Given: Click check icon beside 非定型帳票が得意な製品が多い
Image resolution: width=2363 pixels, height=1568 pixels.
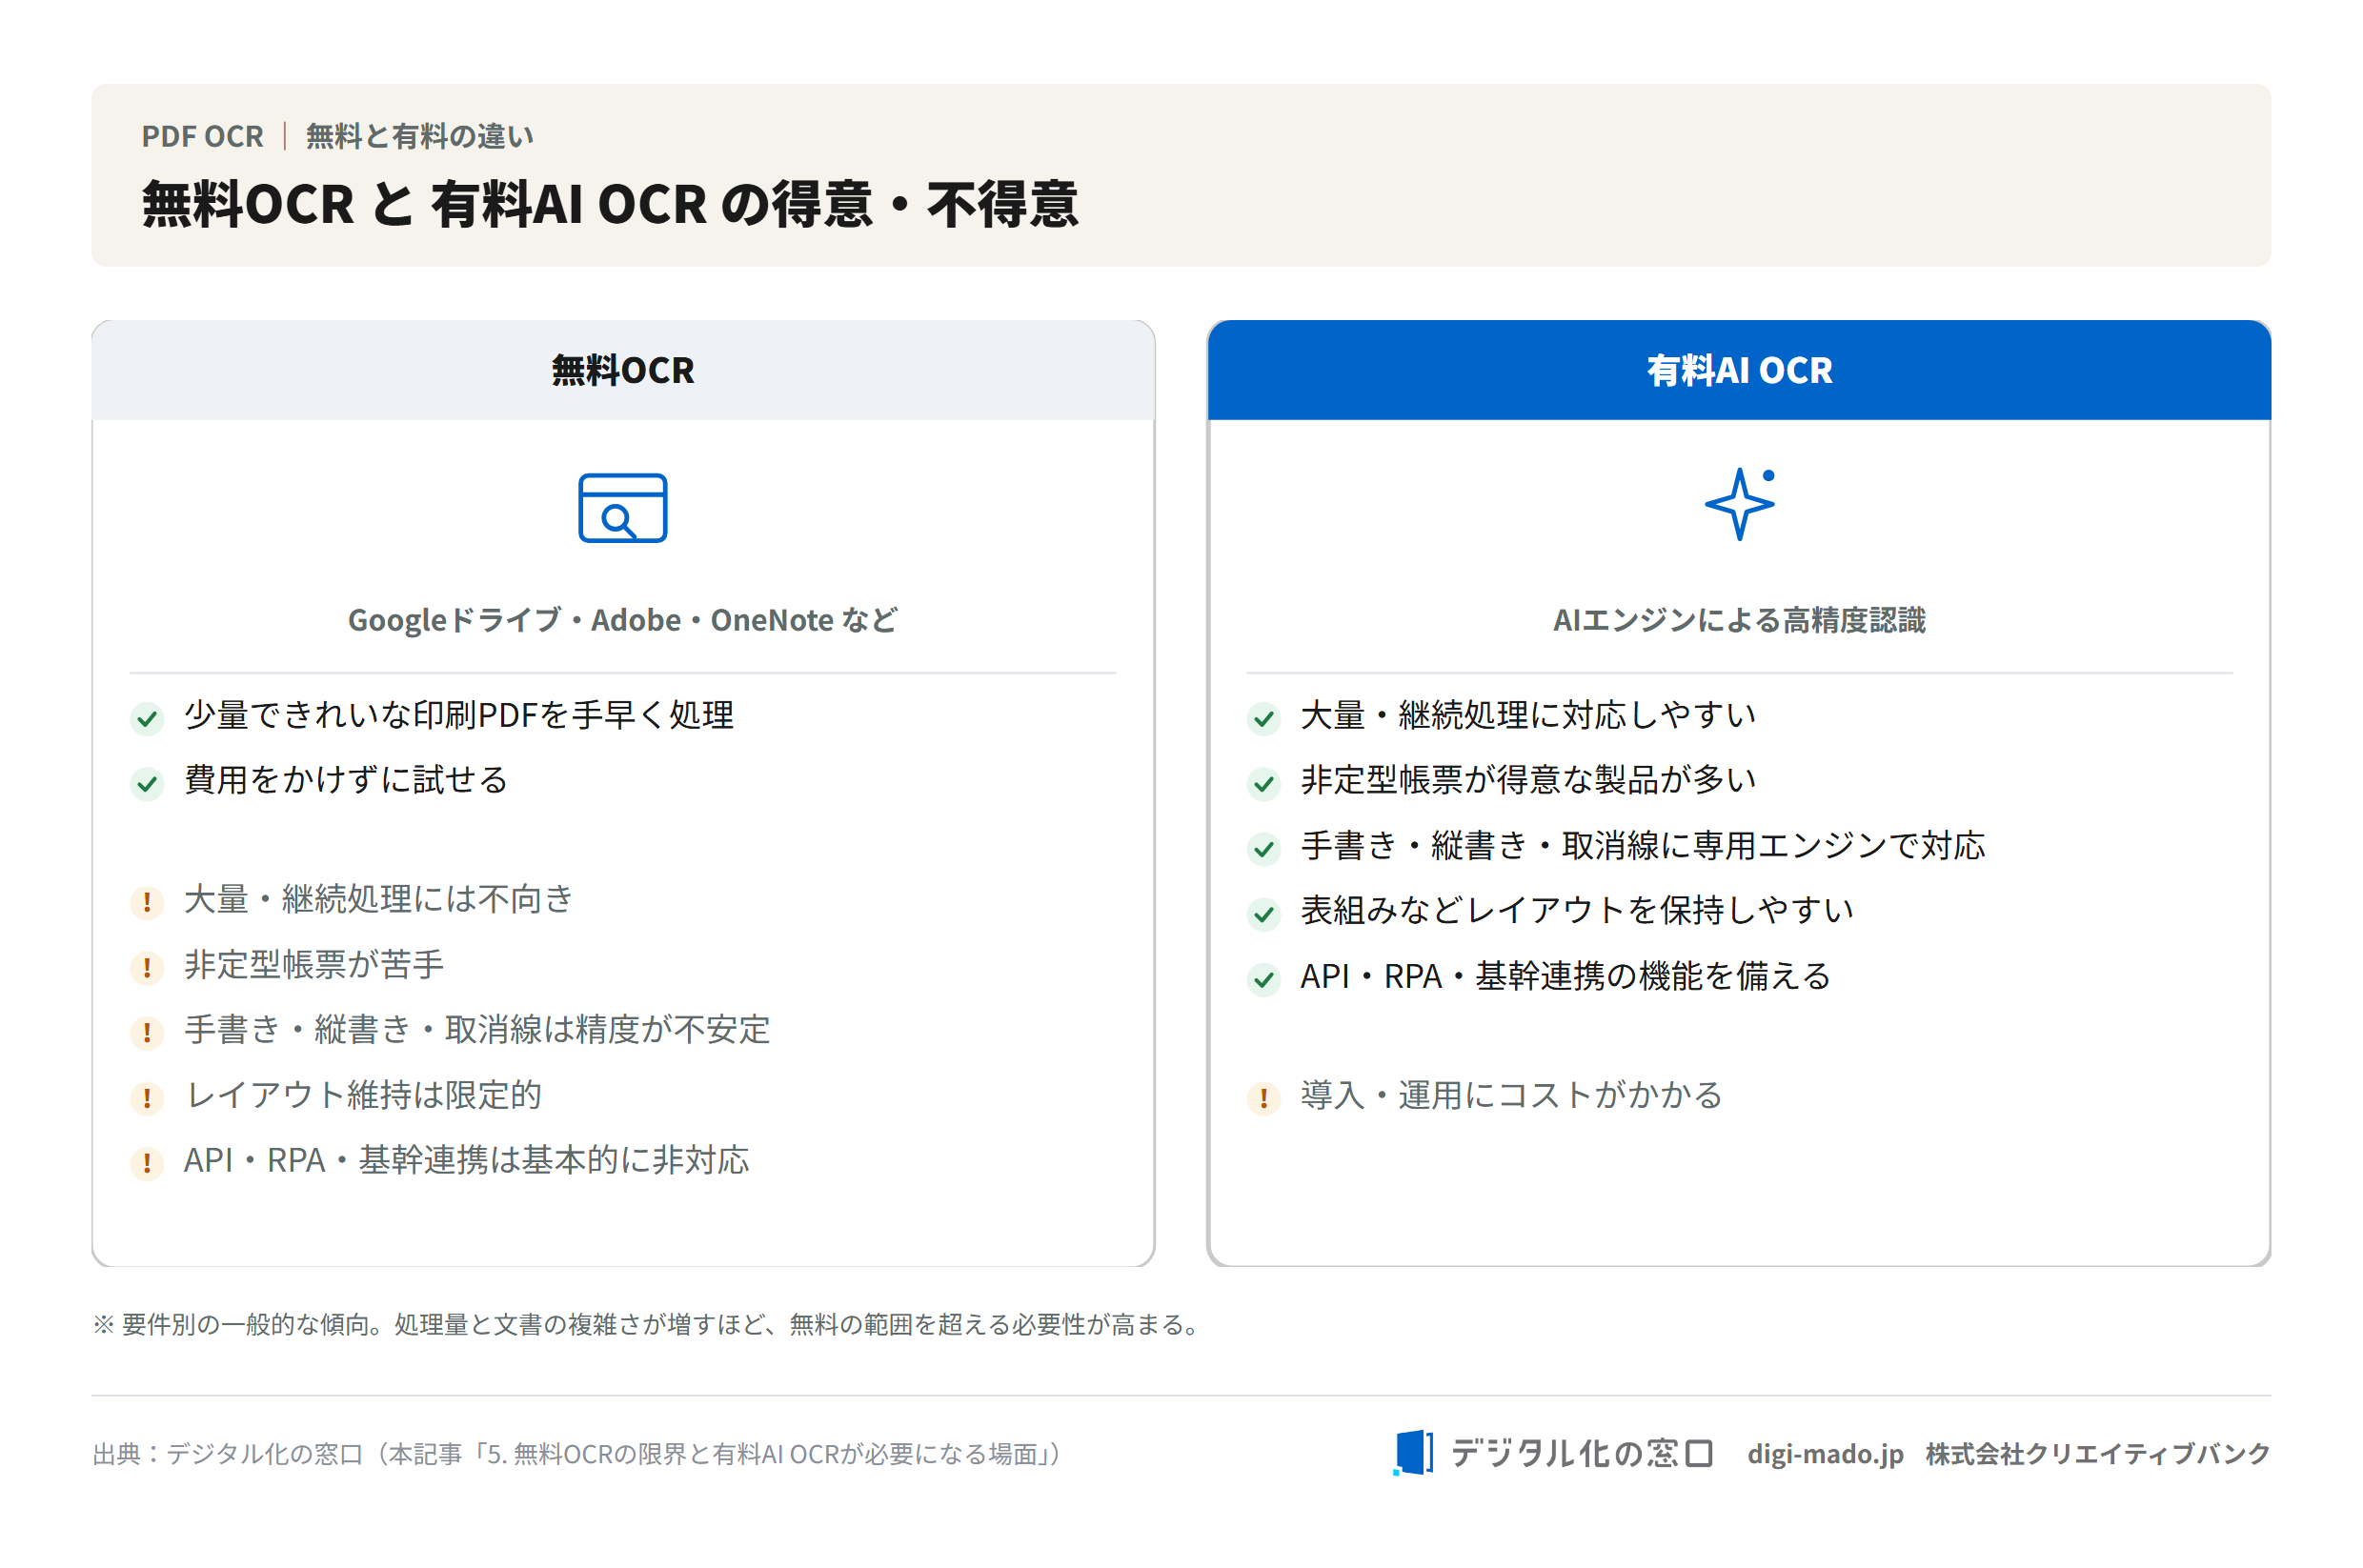Looking at the screenshot, I should (1264, 783).
